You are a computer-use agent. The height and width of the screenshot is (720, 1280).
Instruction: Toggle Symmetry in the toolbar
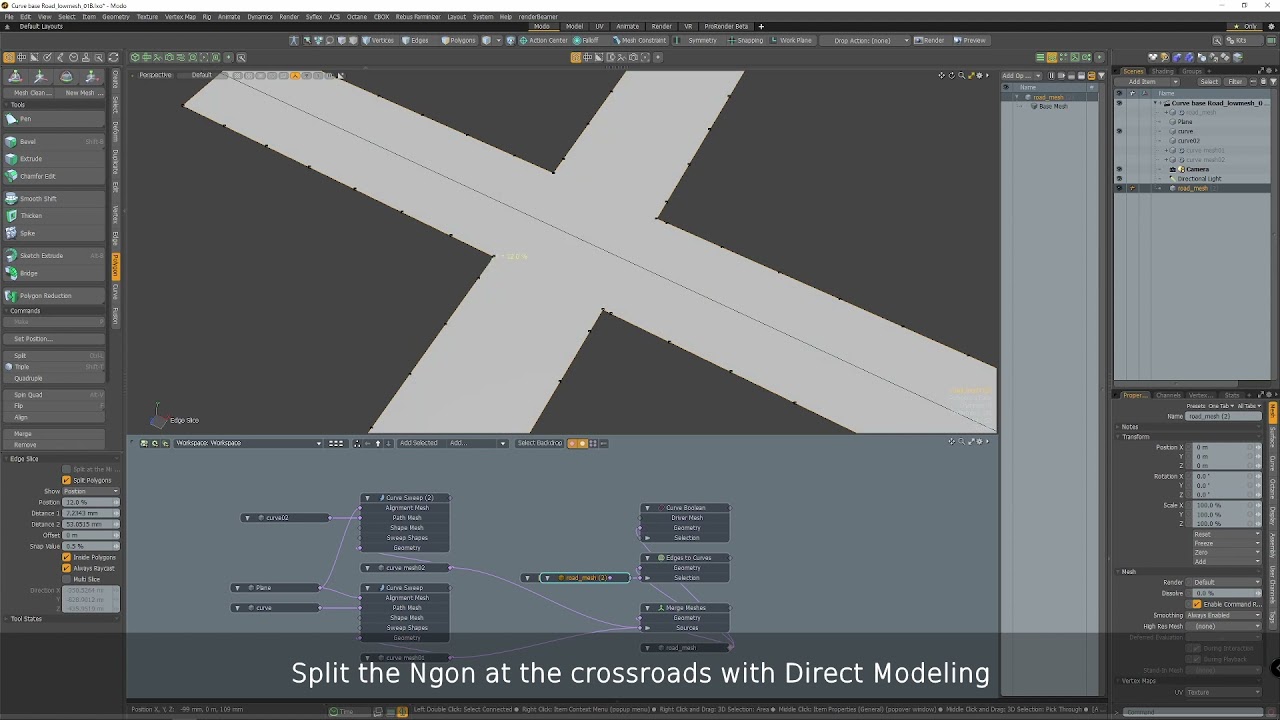point(698,40)
